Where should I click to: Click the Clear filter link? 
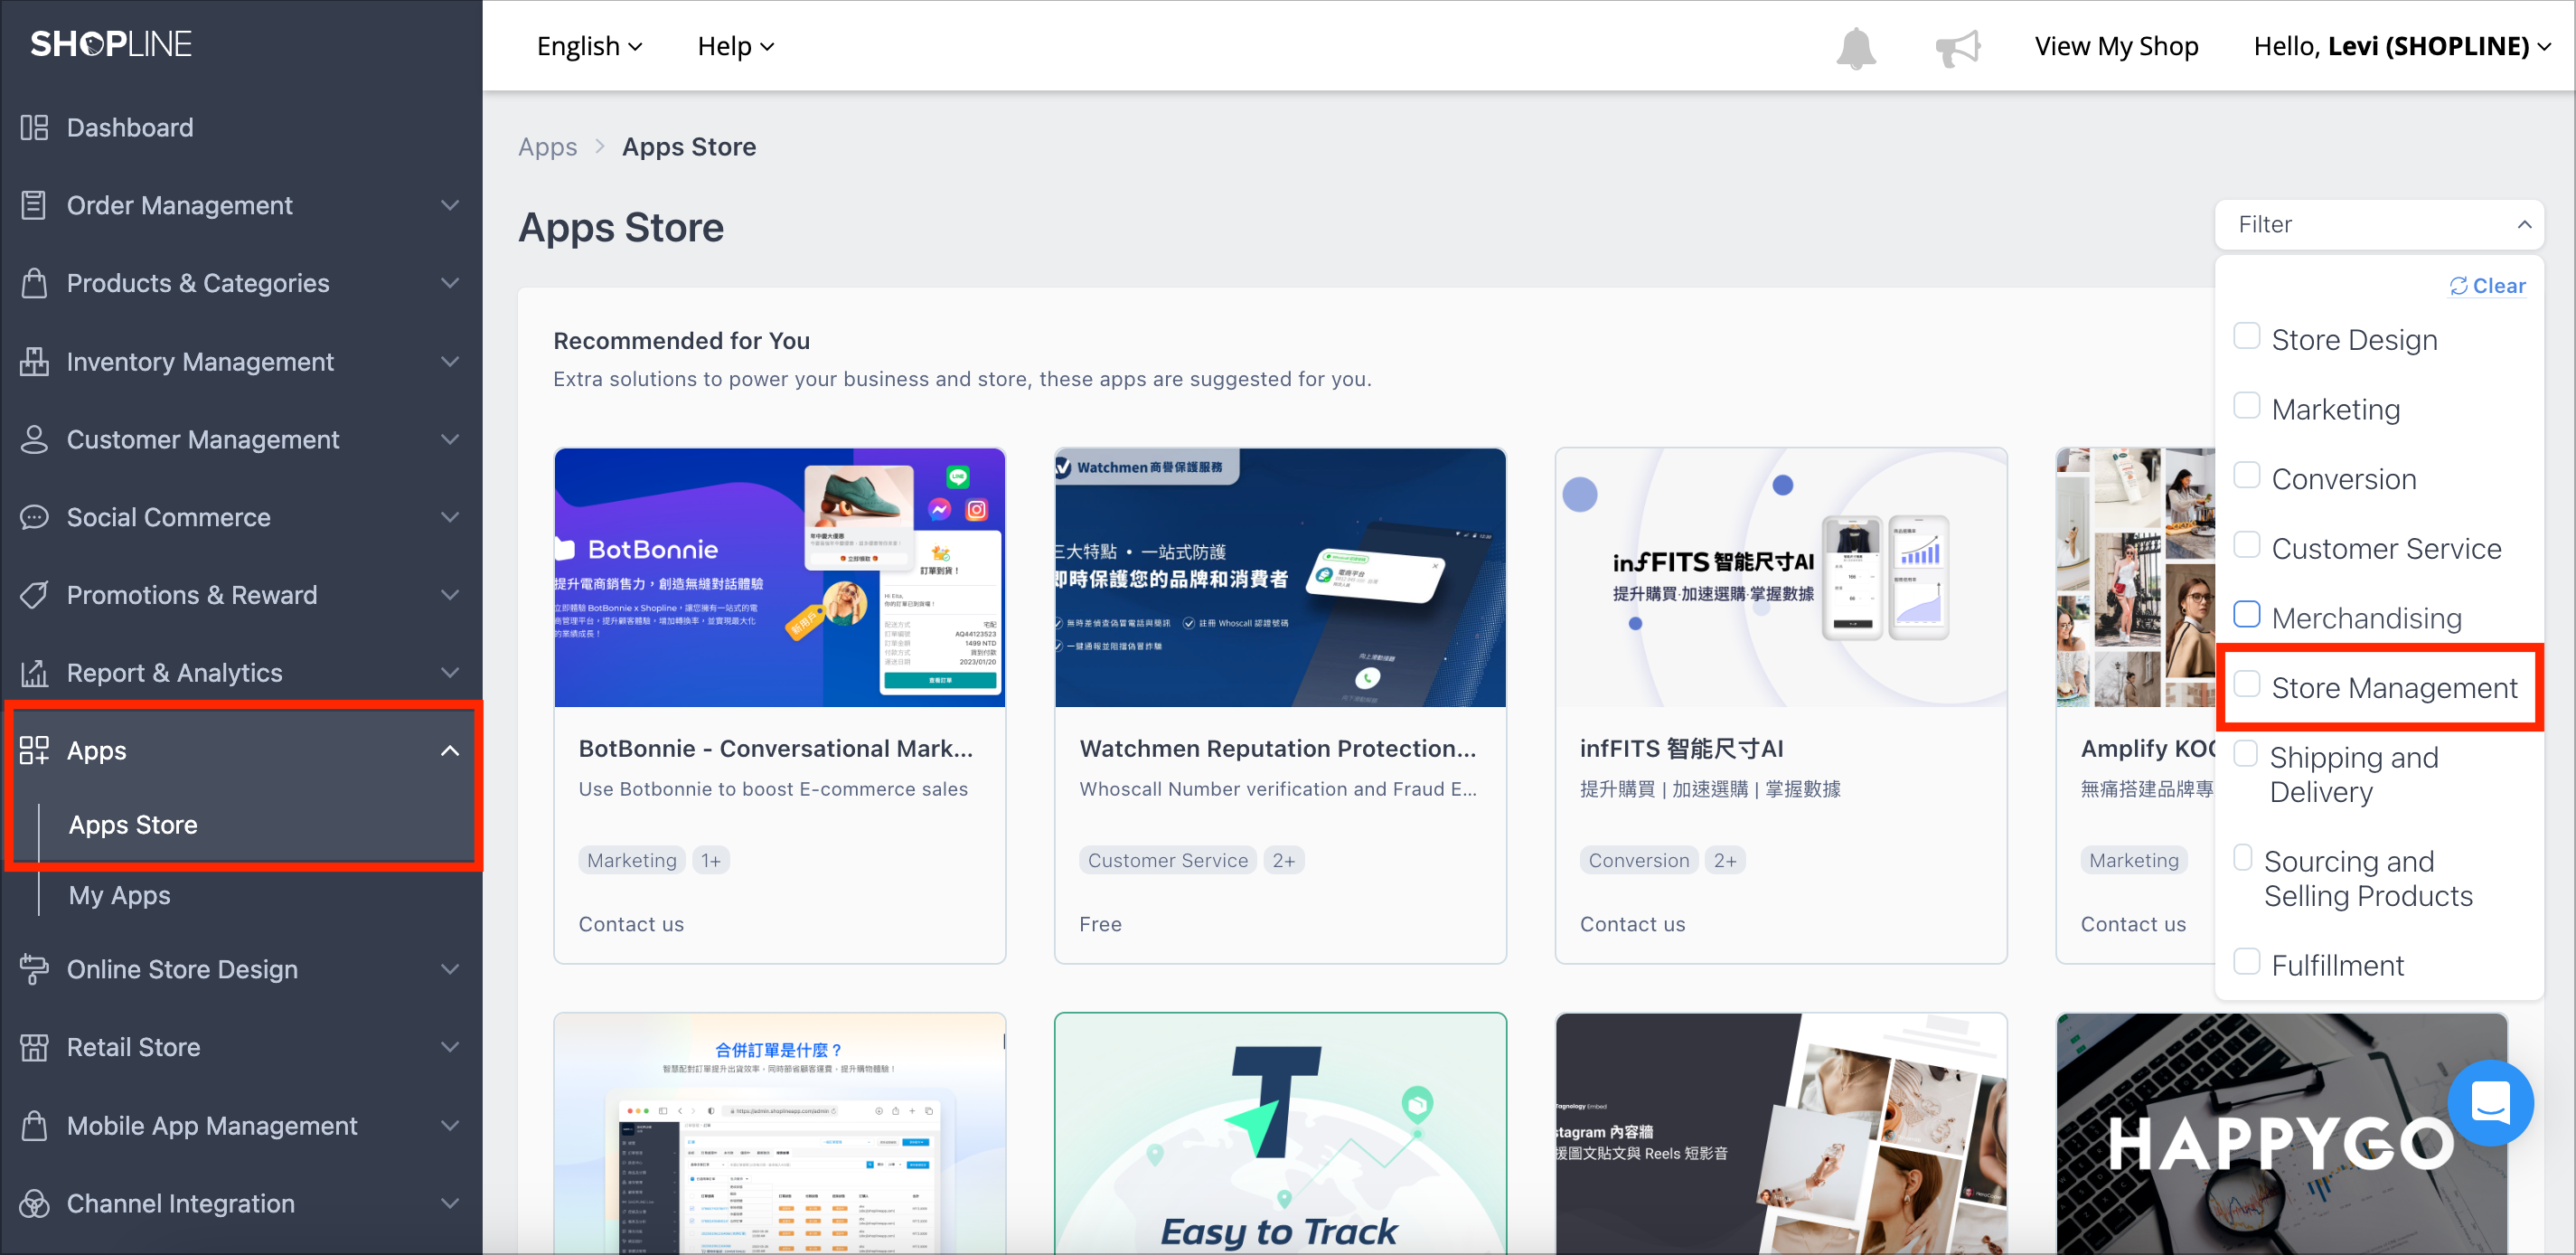[x=2487, y=286]
